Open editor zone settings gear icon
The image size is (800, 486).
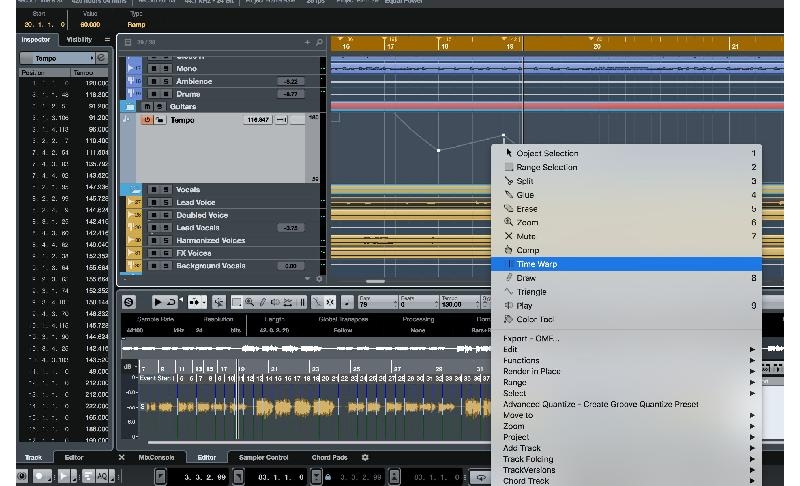pos(365,457)
